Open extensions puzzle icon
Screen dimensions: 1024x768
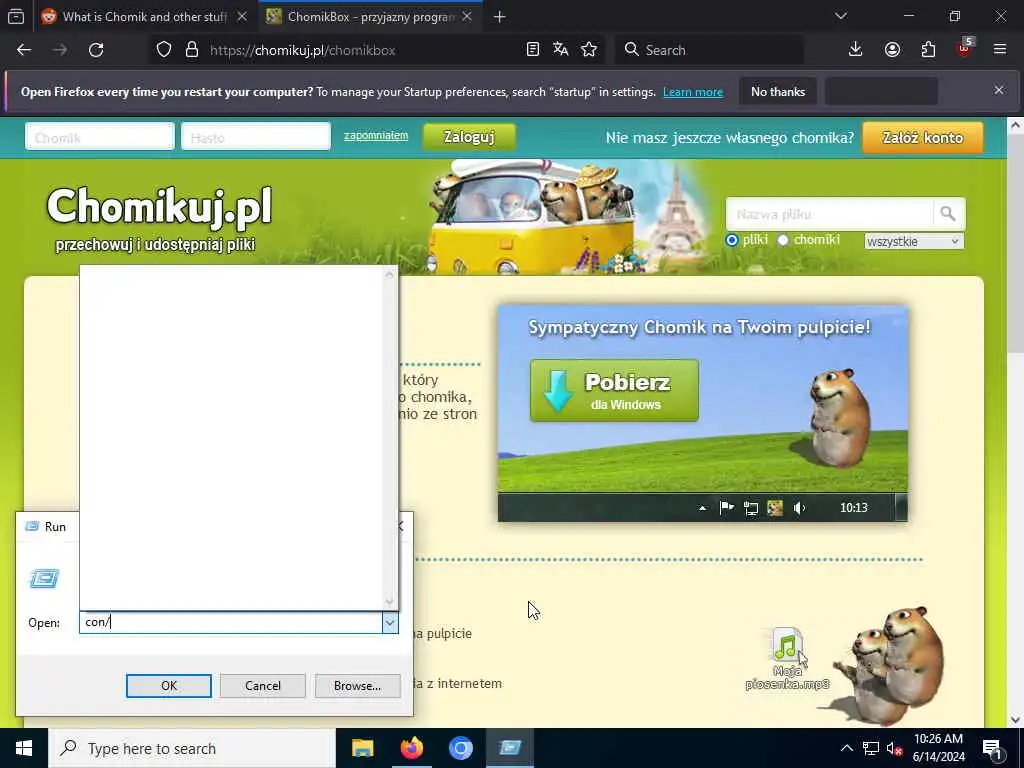[928, 50]
